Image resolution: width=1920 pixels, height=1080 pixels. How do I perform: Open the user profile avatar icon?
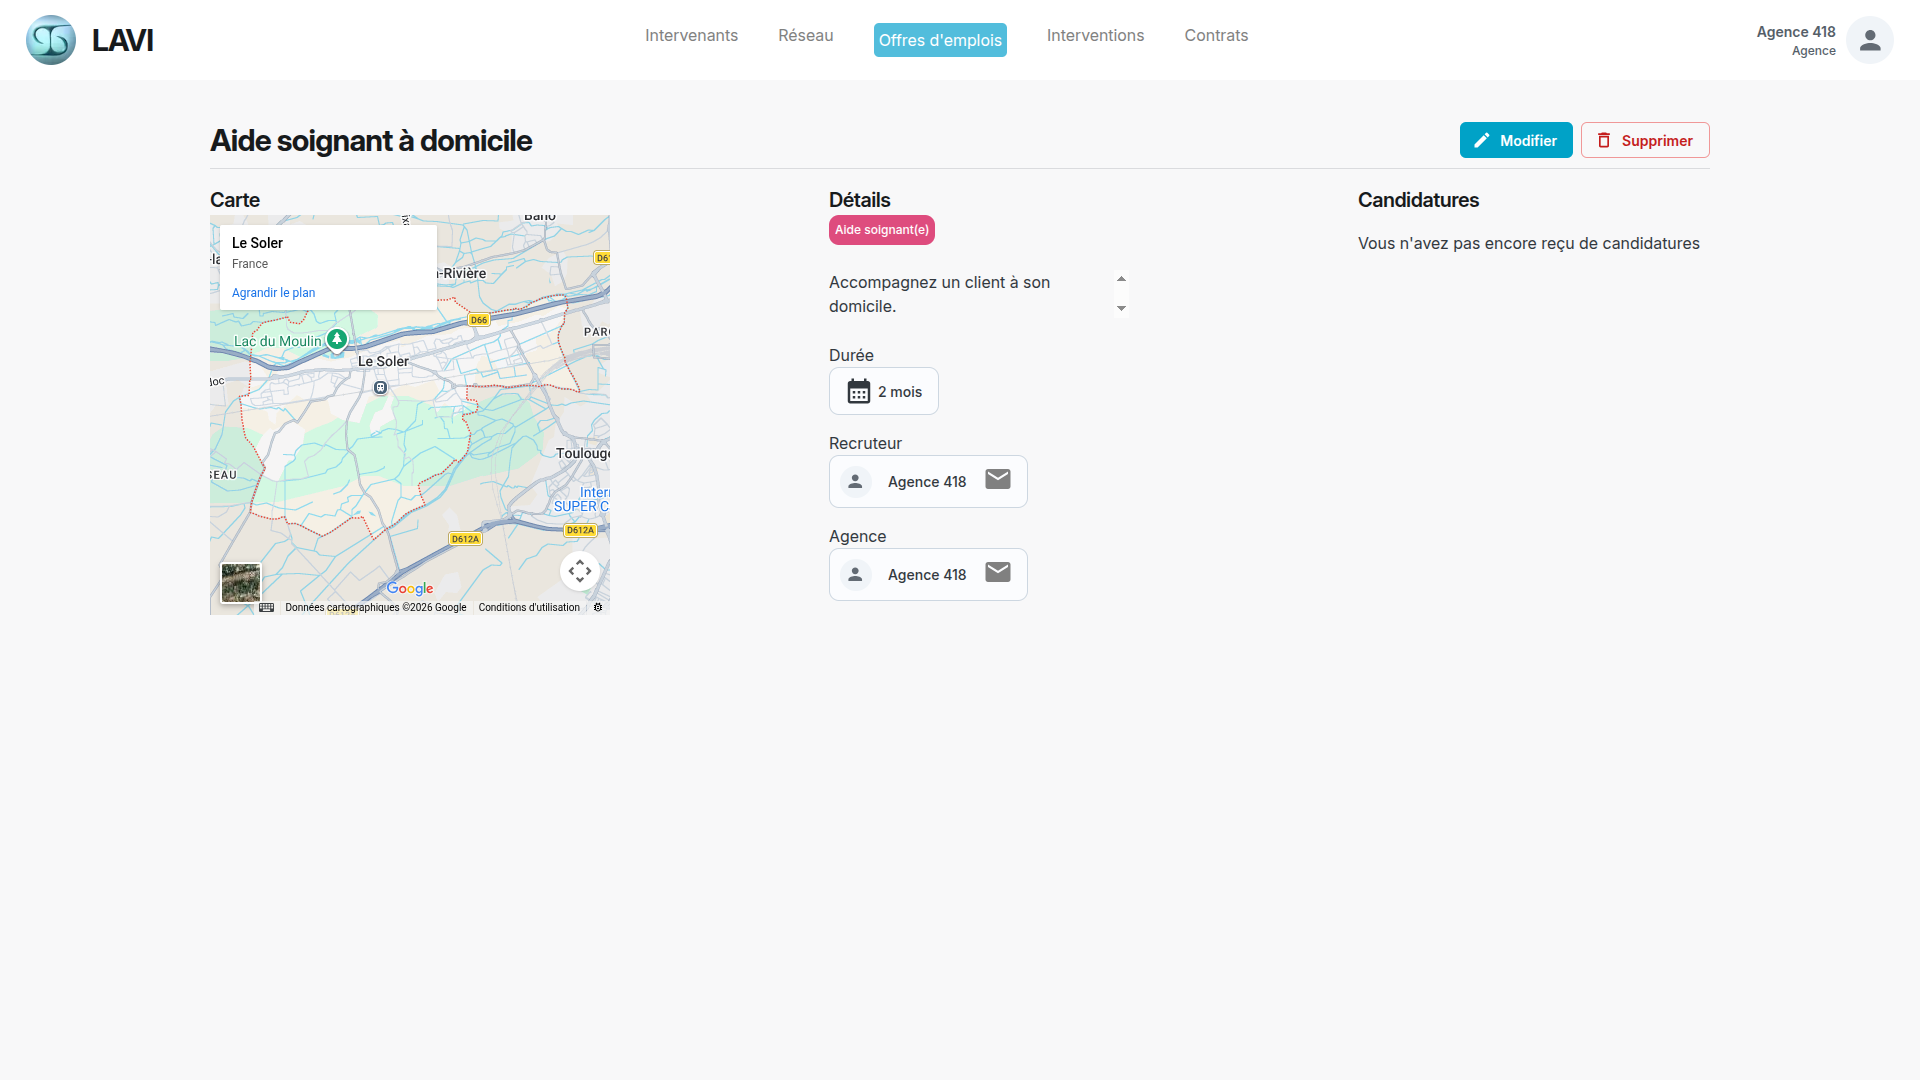click(x=1869, y=40)
